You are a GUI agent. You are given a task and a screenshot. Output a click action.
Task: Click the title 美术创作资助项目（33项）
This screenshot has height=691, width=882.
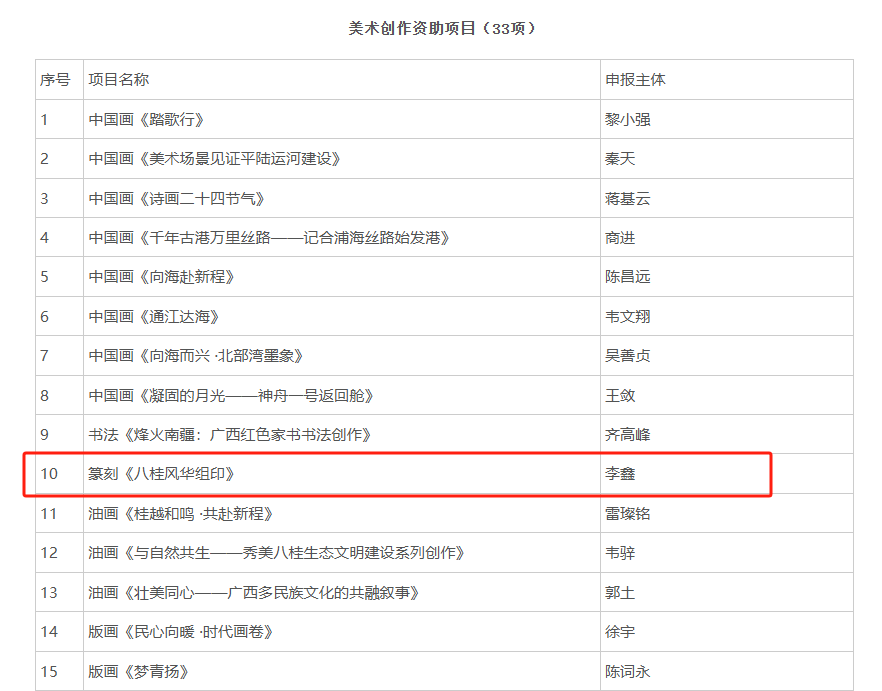pyautogui.click(x=442, y=29)
